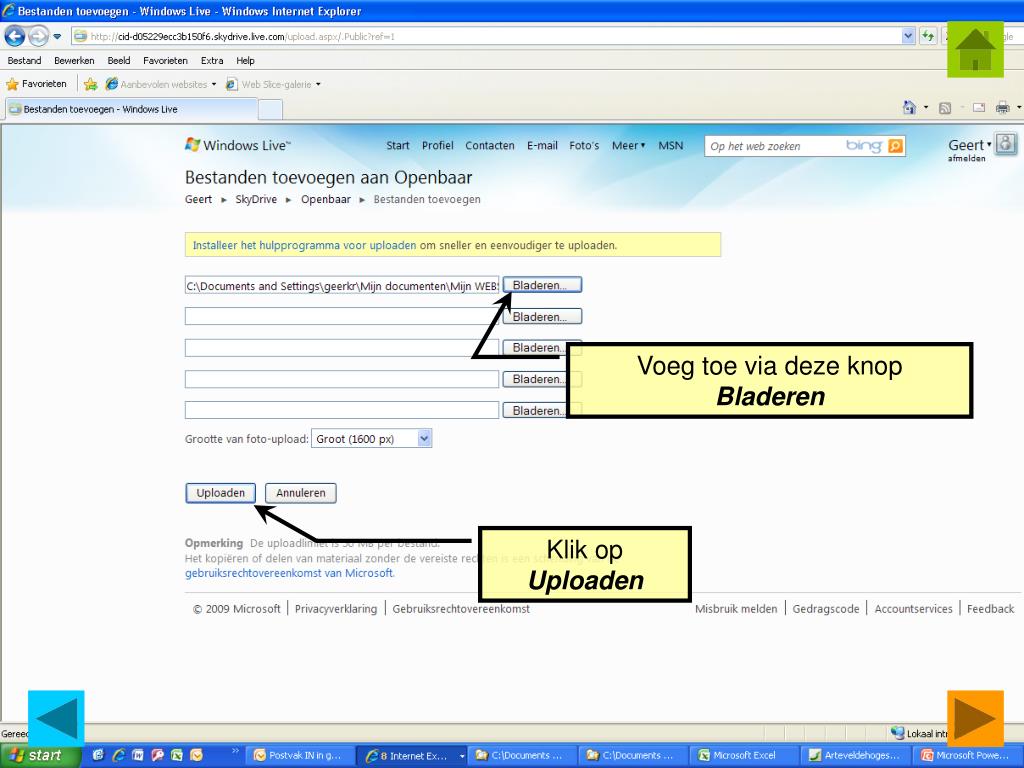Click the empty New Tab button

(270, 110)
